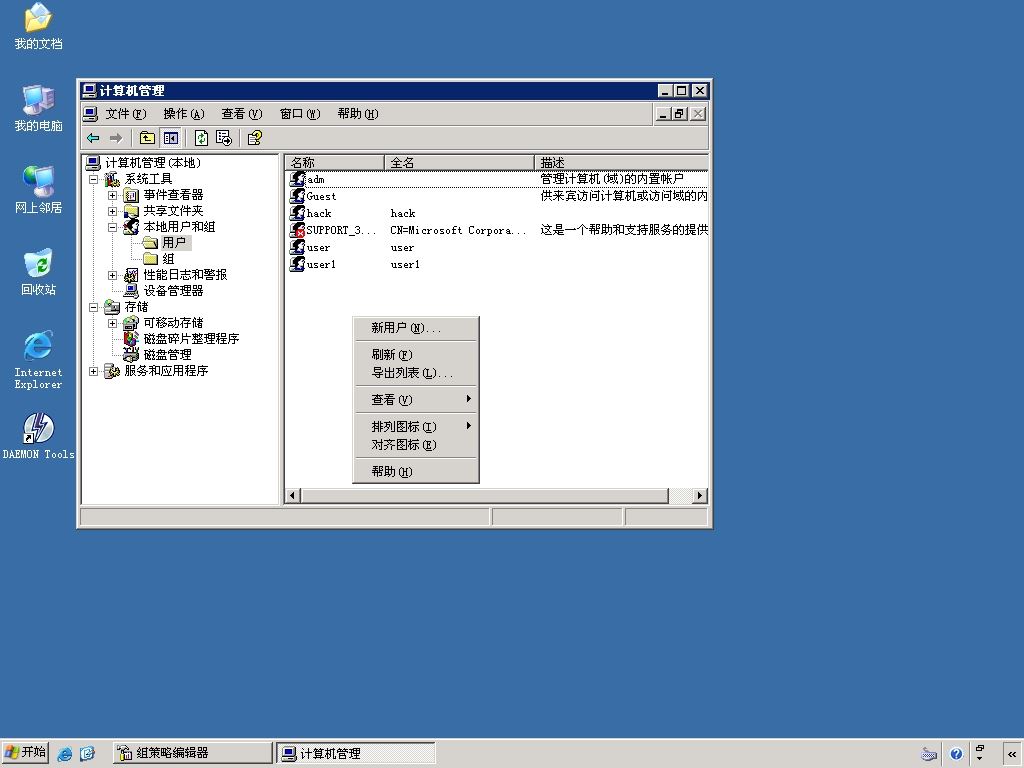The image size is (1024, 768).
Task: Expand the notification area chevron
Action: click(x=1012, y=754)
